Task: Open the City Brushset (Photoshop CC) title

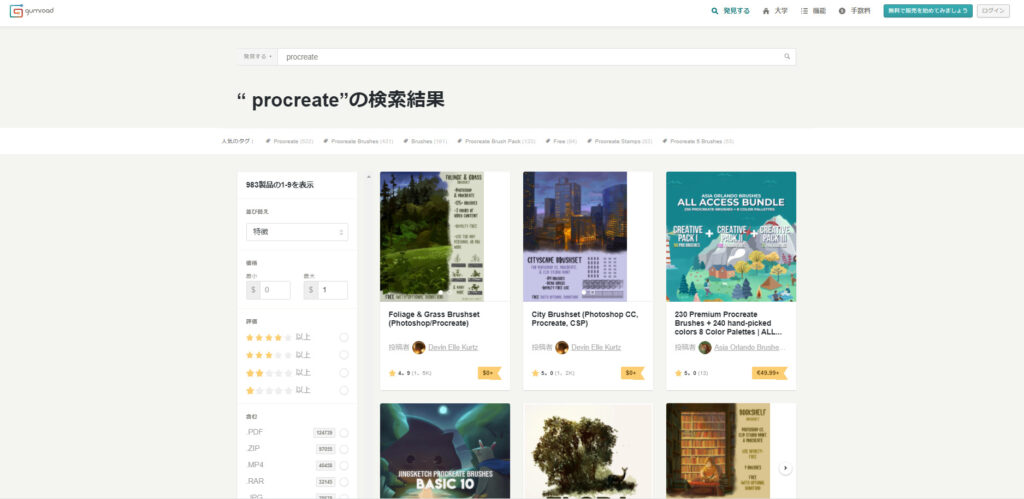Action: click(584, 319)
